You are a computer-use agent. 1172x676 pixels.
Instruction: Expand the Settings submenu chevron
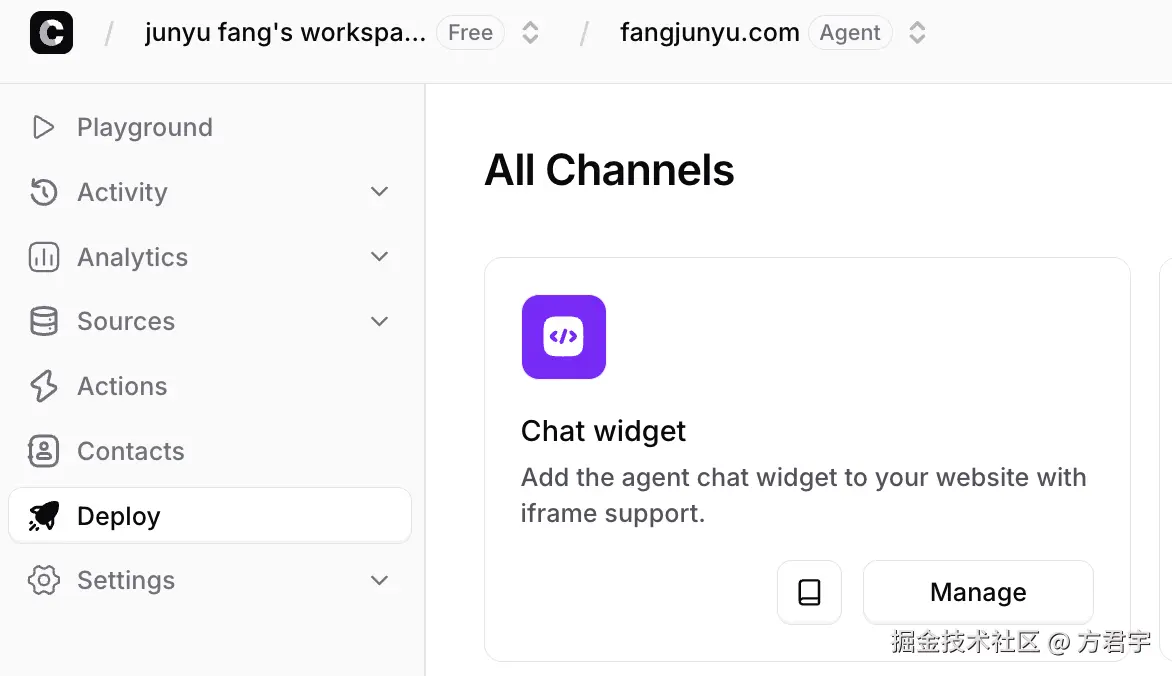pos(379,580)
